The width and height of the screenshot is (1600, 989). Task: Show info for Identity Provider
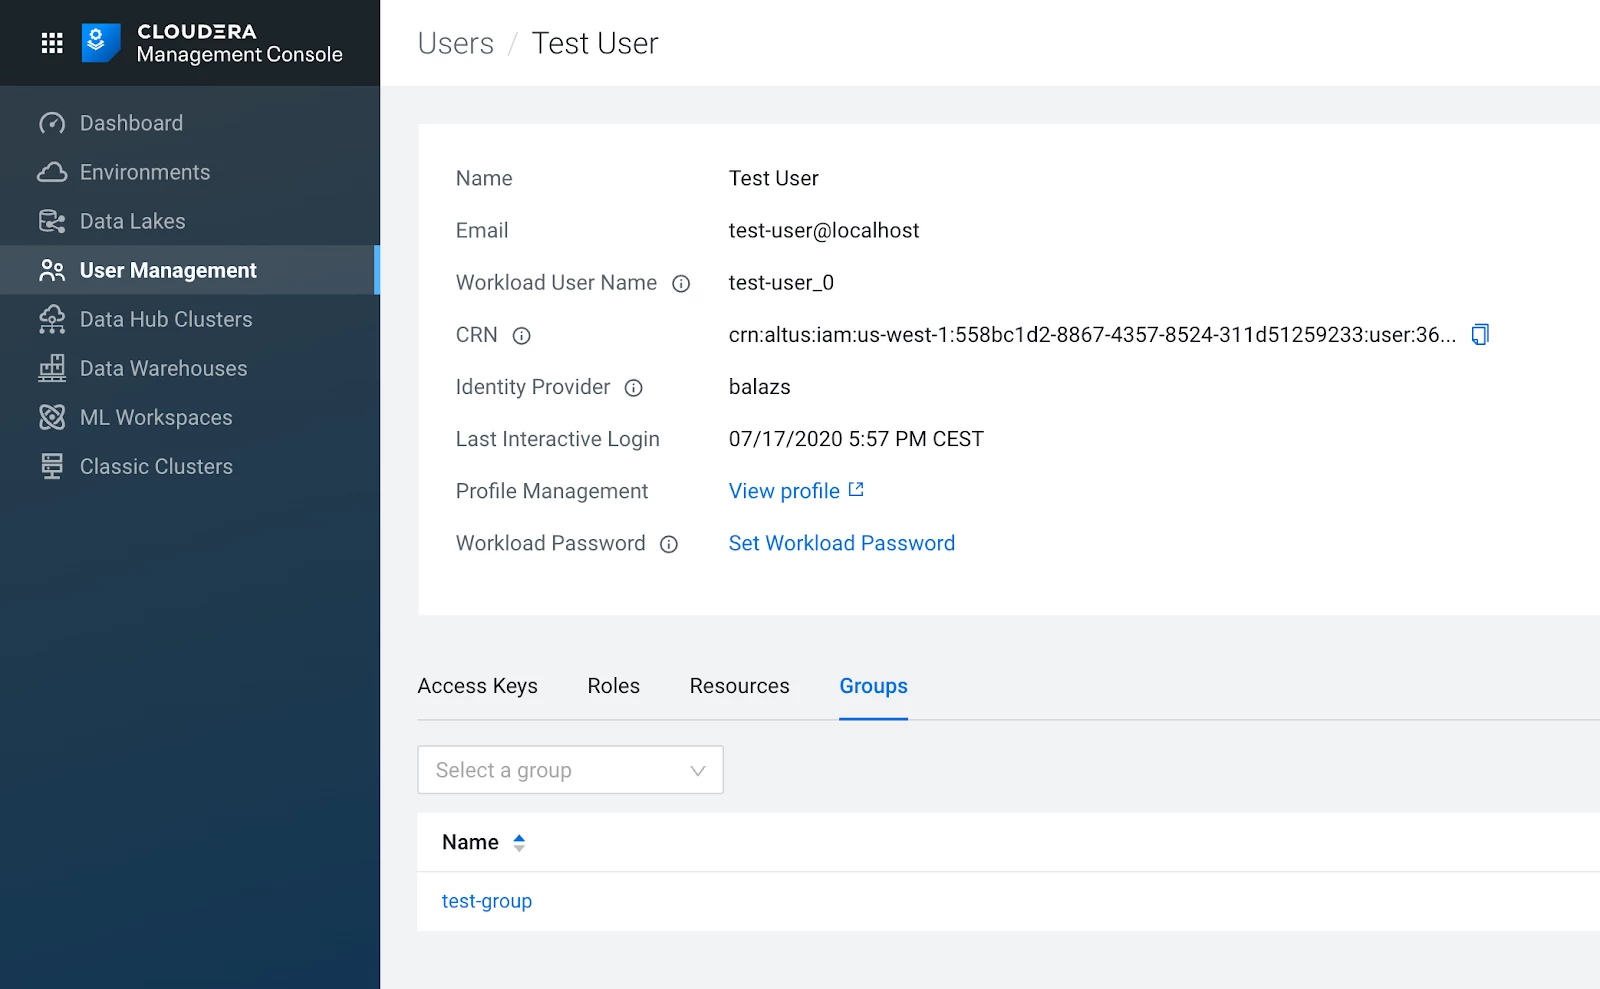[633, 388]
